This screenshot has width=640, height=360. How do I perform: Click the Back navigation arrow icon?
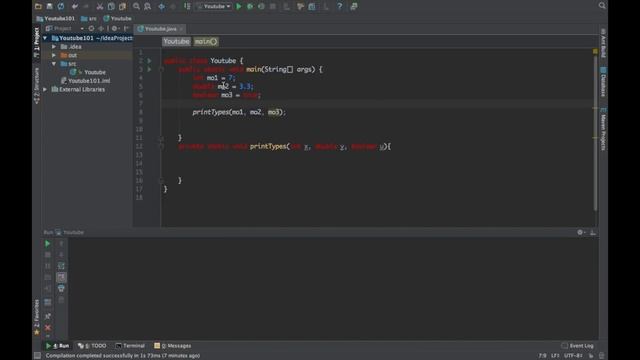coord(162,6)
